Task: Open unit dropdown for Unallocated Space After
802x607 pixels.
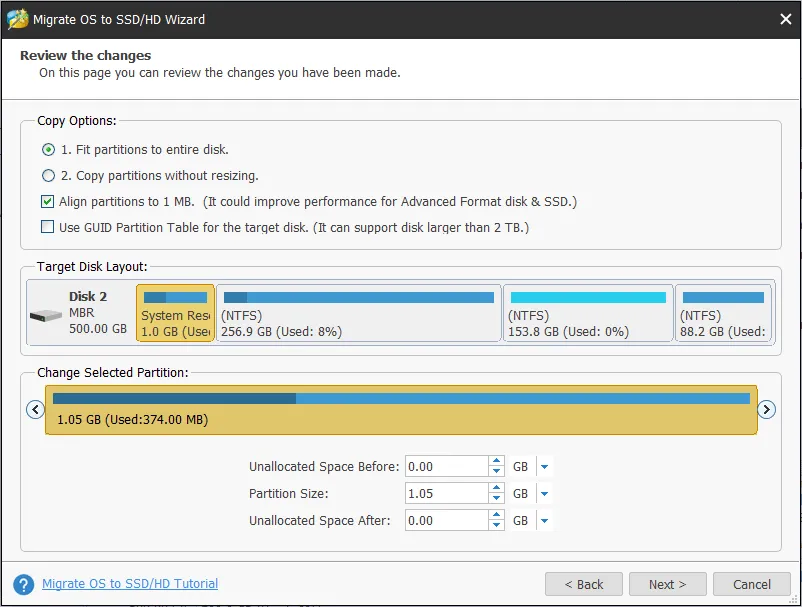Action: (544, 521)
